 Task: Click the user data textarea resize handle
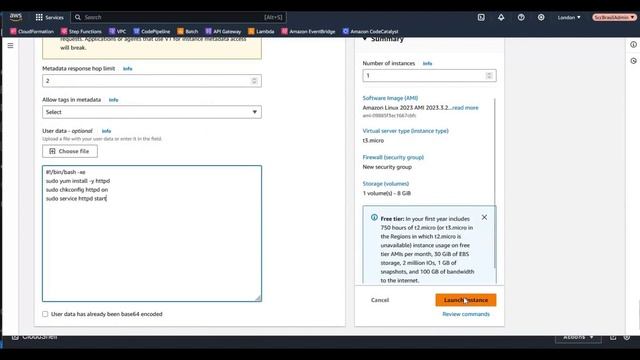pyautogui.click(x=258, y=298)
